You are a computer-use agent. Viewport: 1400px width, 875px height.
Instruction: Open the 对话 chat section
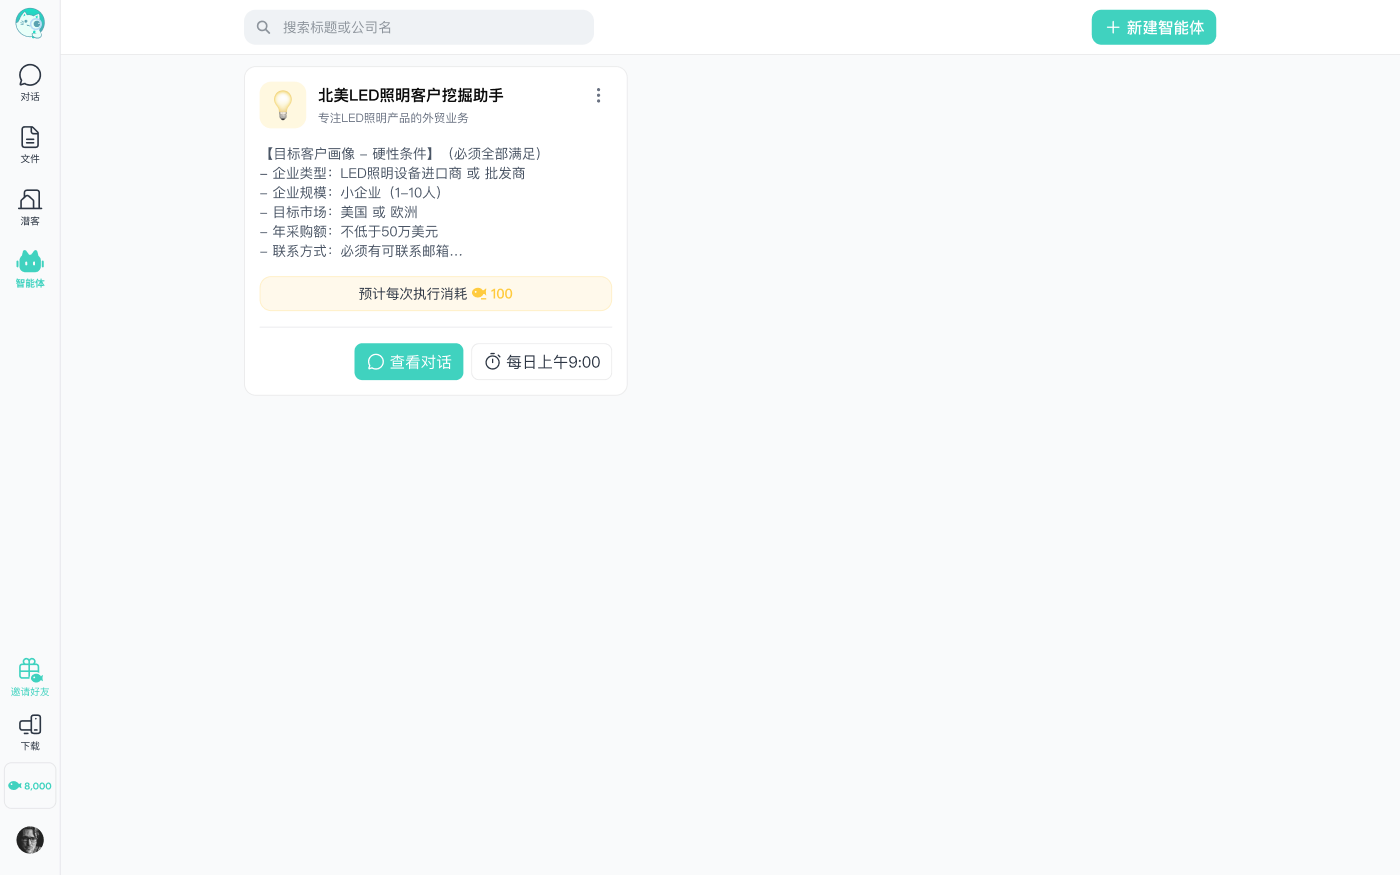tap(30, 83)
